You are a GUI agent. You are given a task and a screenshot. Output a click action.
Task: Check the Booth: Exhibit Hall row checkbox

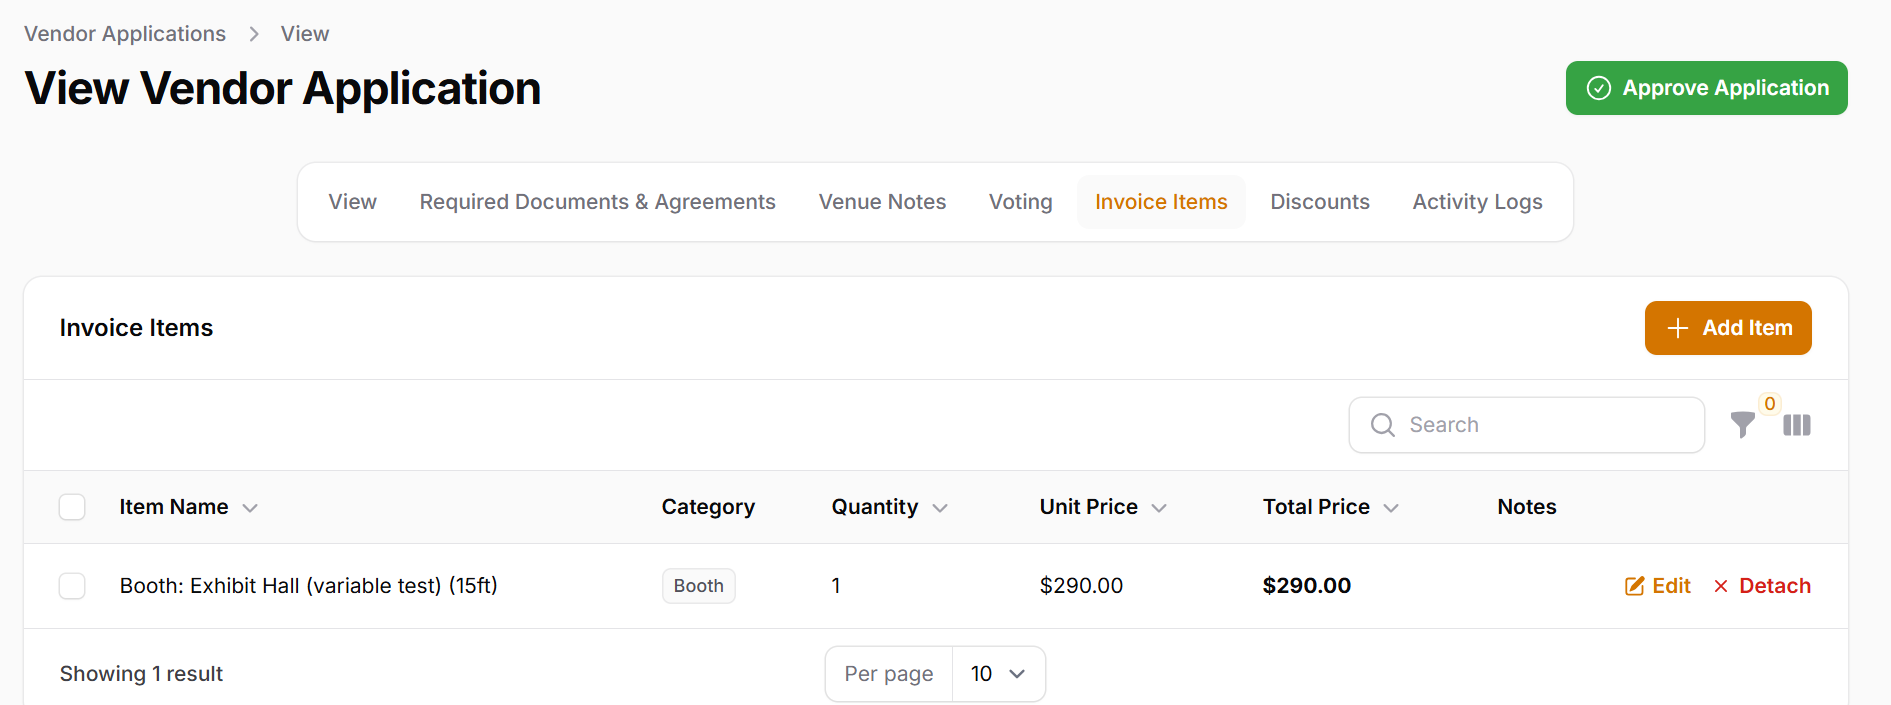click(72, 586)
